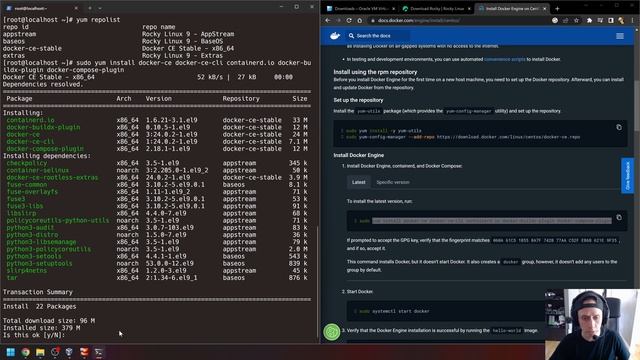Copy the yum-utils repository setup code block
This screenshot has height=360, width=640.
619,127
